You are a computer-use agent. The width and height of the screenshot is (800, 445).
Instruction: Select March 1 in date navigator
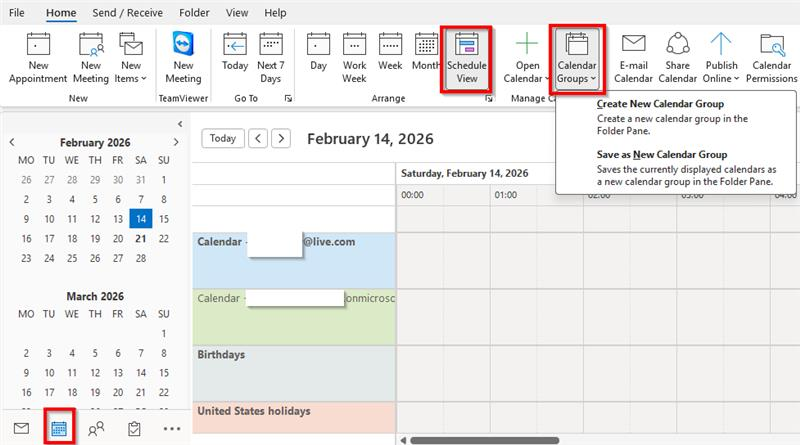click(x=164, y=333)
